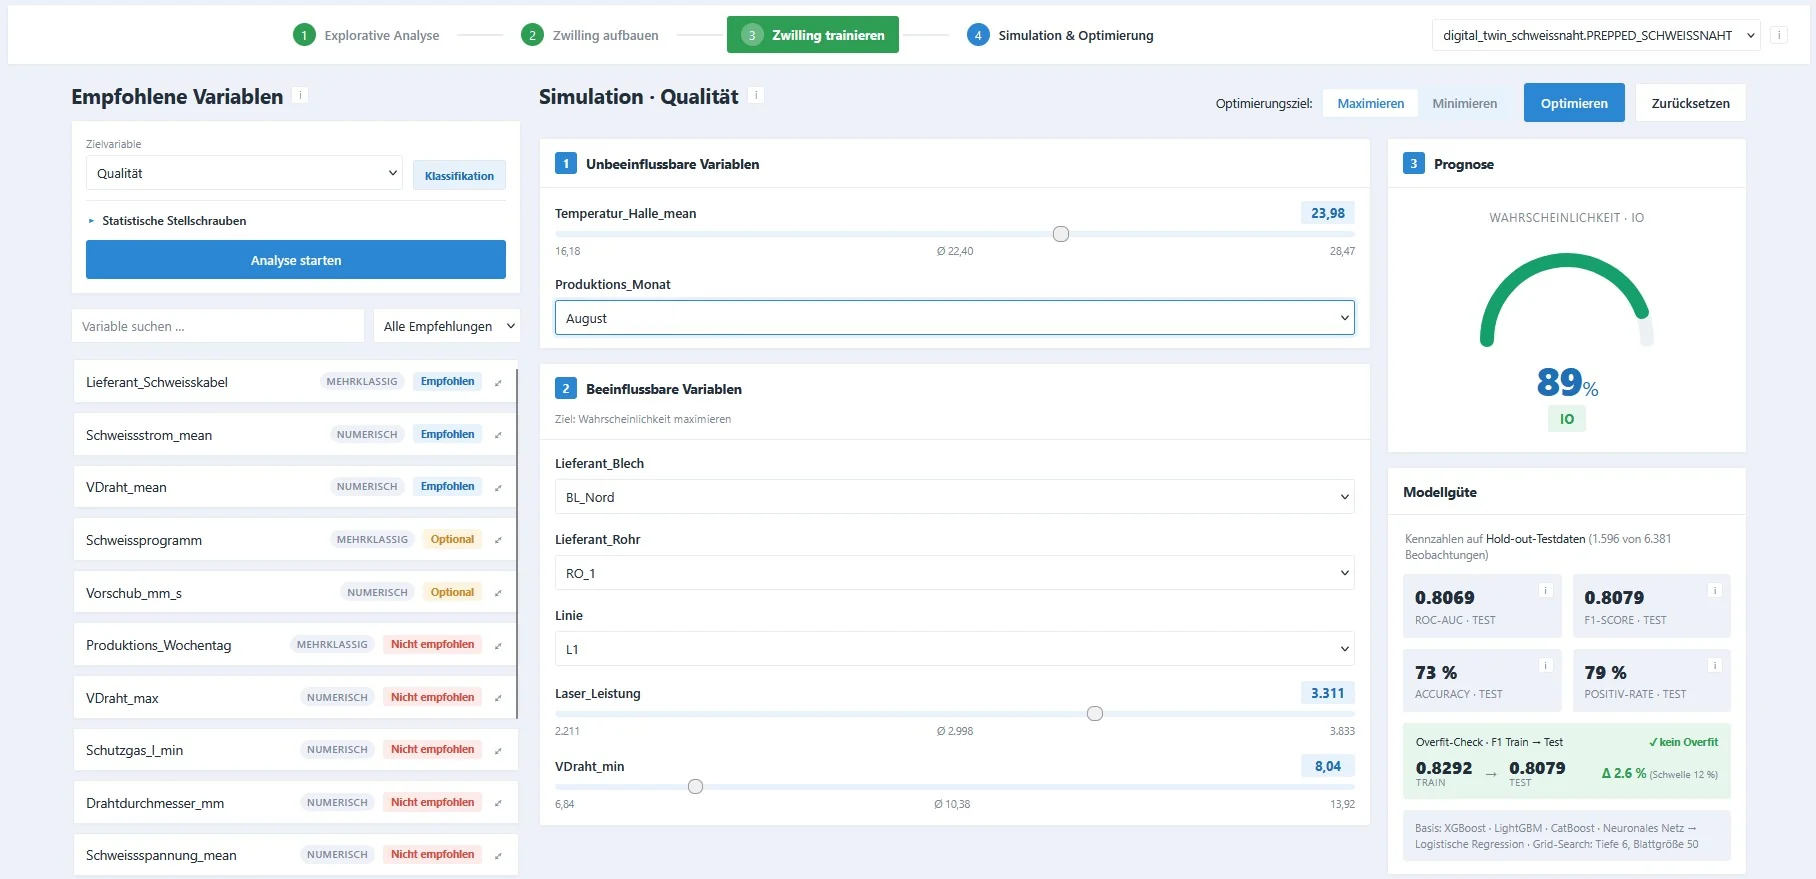This screenshot has height=879, width=1816.
Task: Open Lieferant_Rohr RO_1 dropdown
Action: (x=955, y=573)
